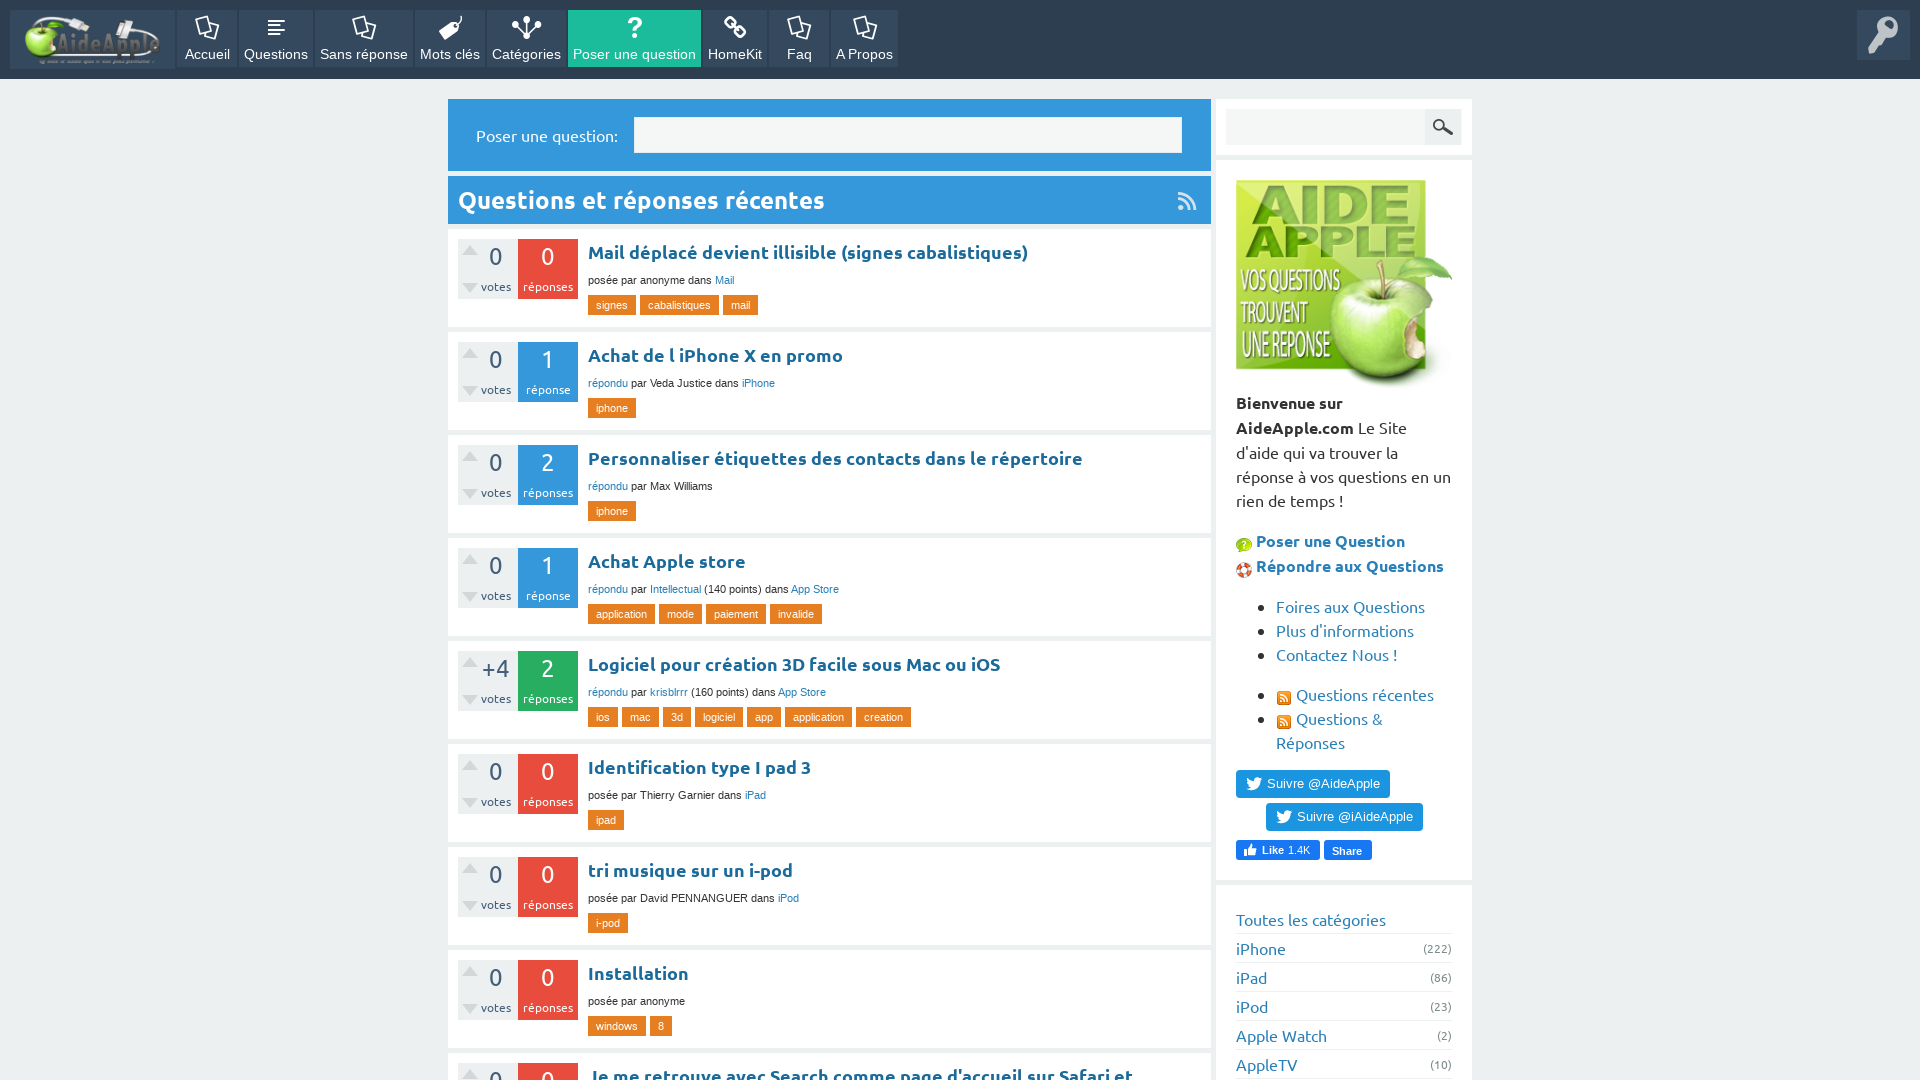
Task: Open 'Toutes les catégories' link
Action: tap(1311, 920)
